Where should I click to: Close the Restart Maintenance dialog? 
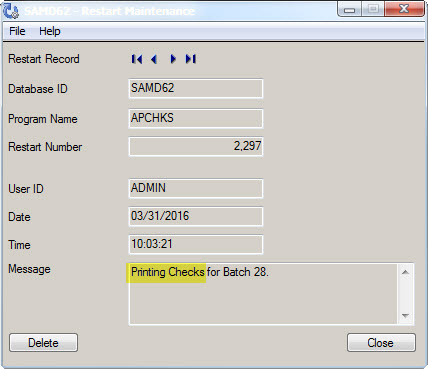381,343
